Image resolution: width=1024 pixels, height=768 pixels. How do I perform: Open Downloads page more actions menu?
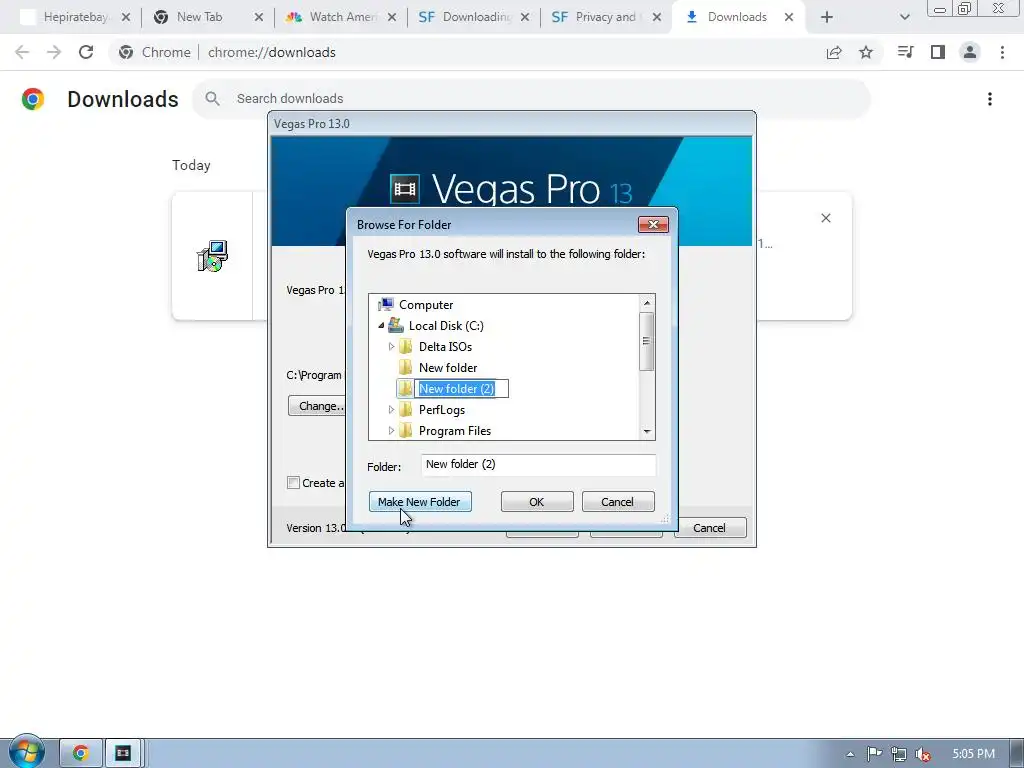[990, 99]
